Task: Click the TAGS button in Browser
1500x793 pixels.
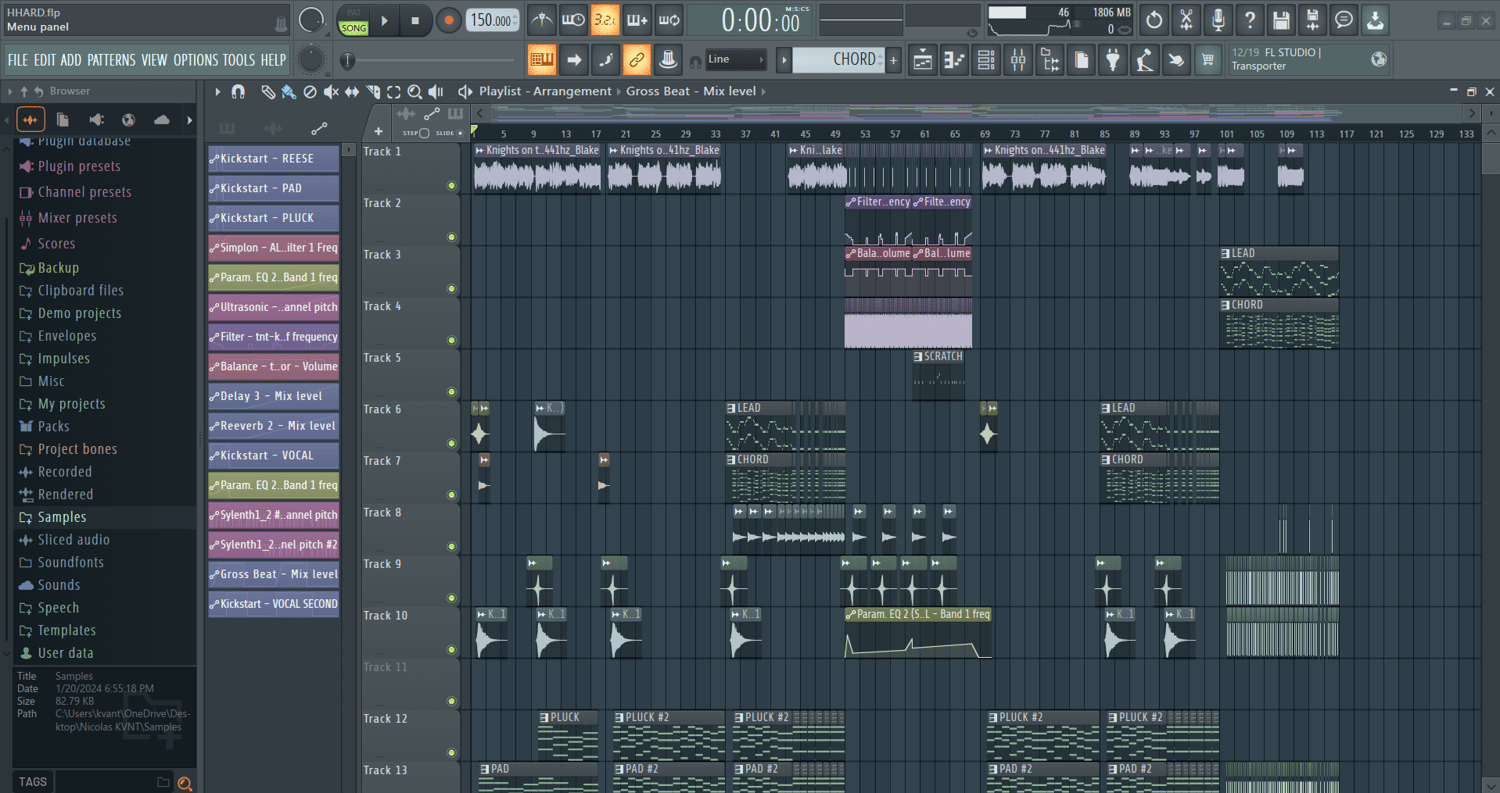Action: [x=32, y=782]
